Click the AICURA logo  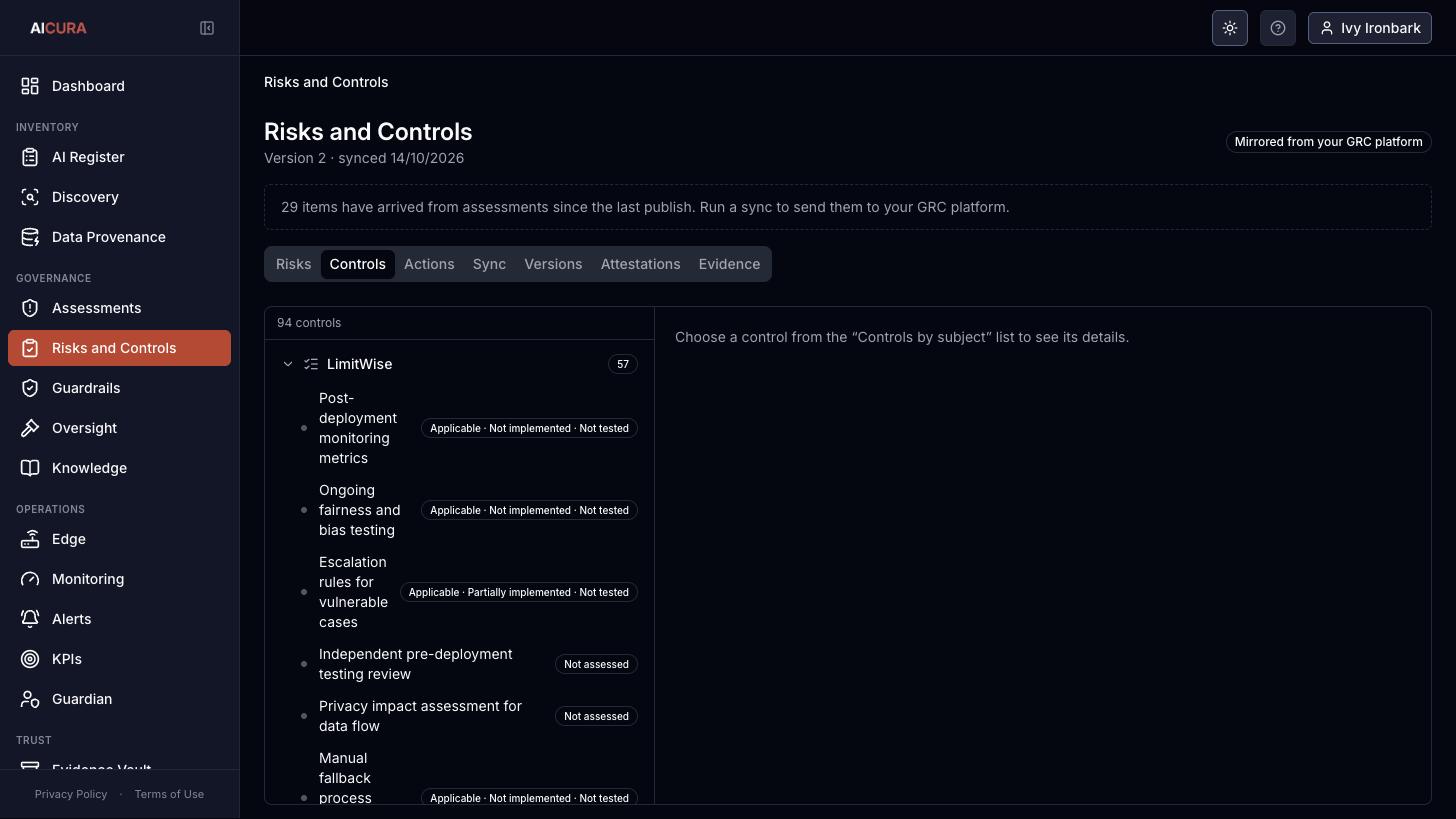click(x=58, y=28)
